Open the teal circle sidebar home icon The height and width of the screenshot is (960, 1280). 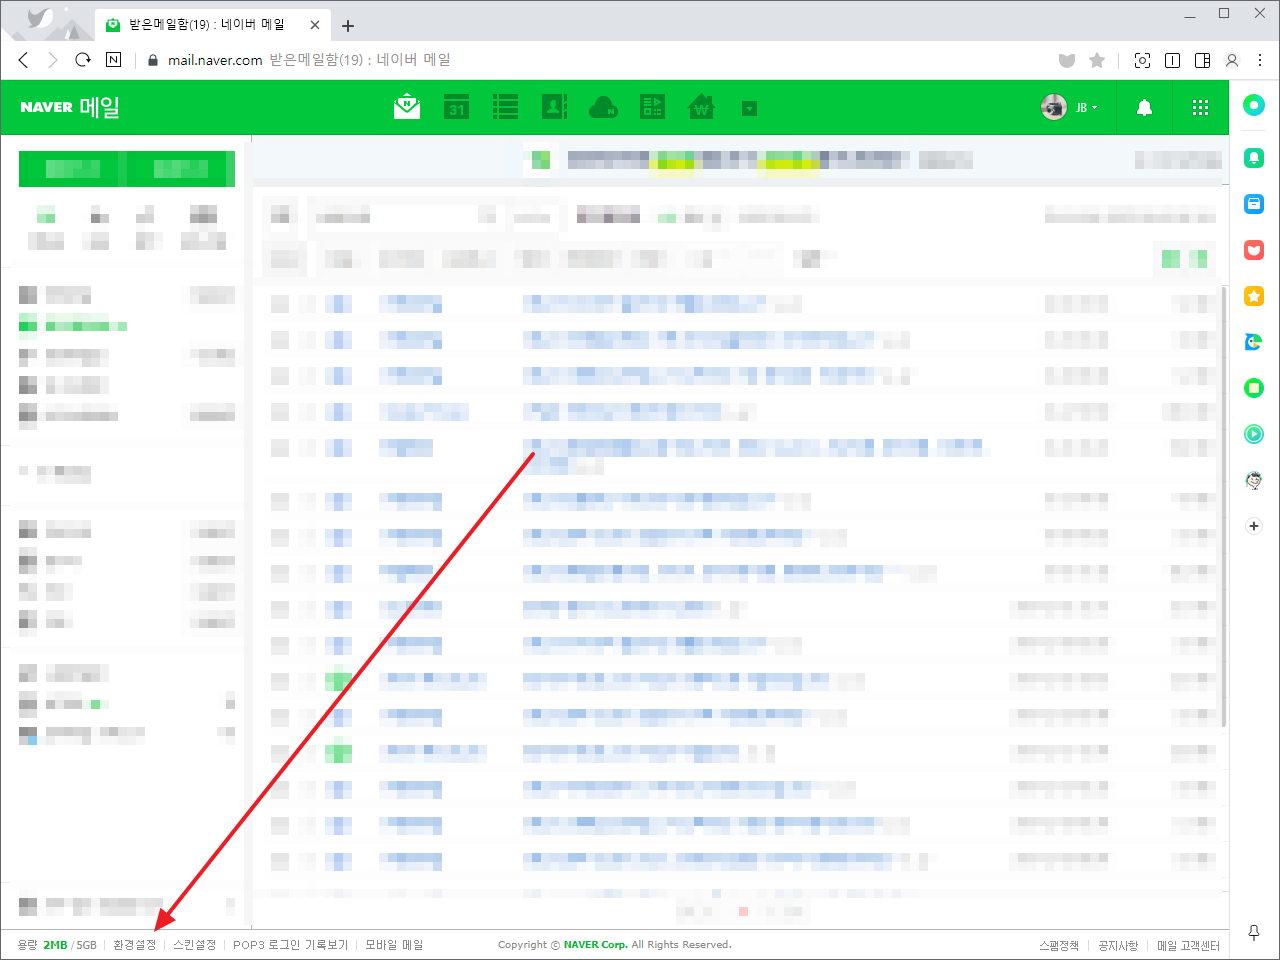point(1254,105)
